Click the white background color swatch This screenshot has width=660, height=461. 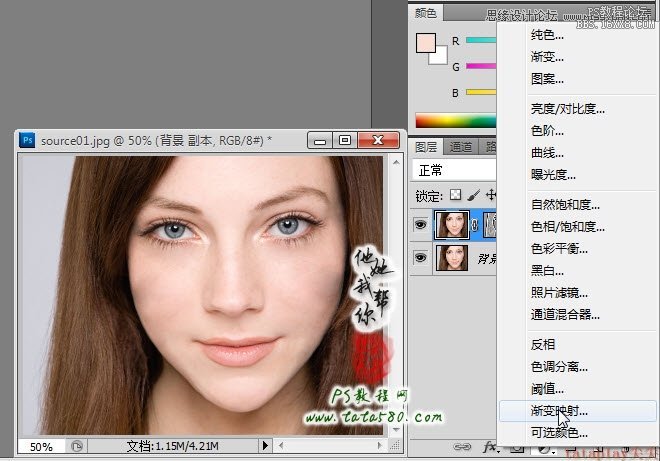440,57
